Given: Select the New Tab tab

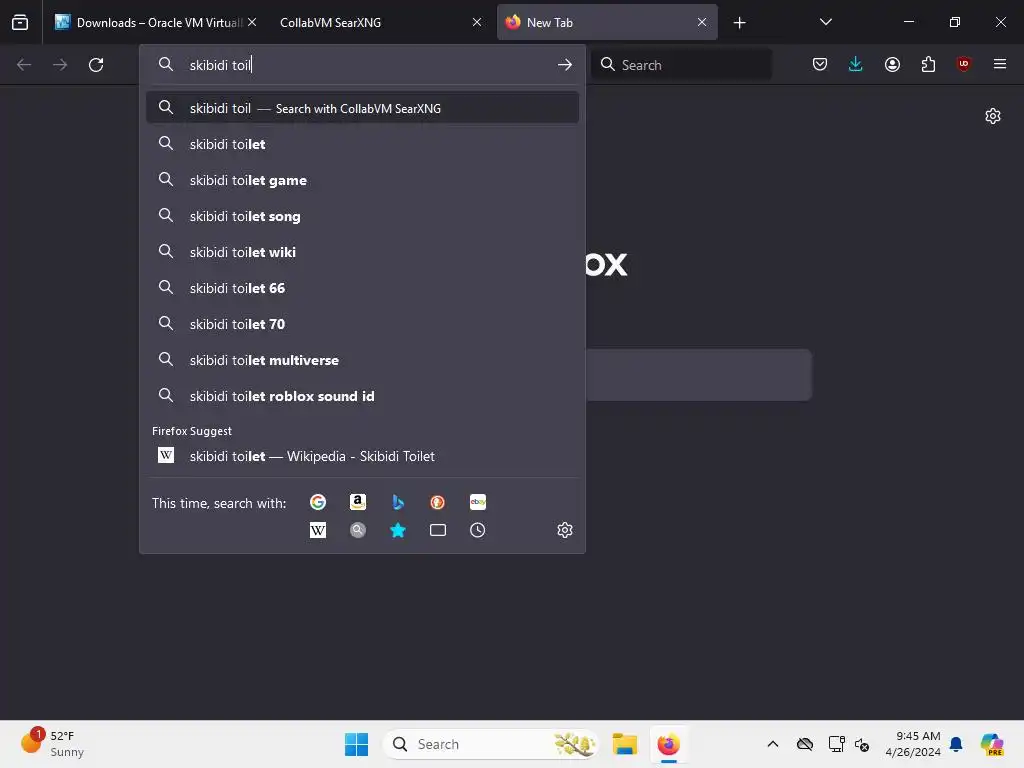Looking at the screenshot, I should tap(607, 22).
